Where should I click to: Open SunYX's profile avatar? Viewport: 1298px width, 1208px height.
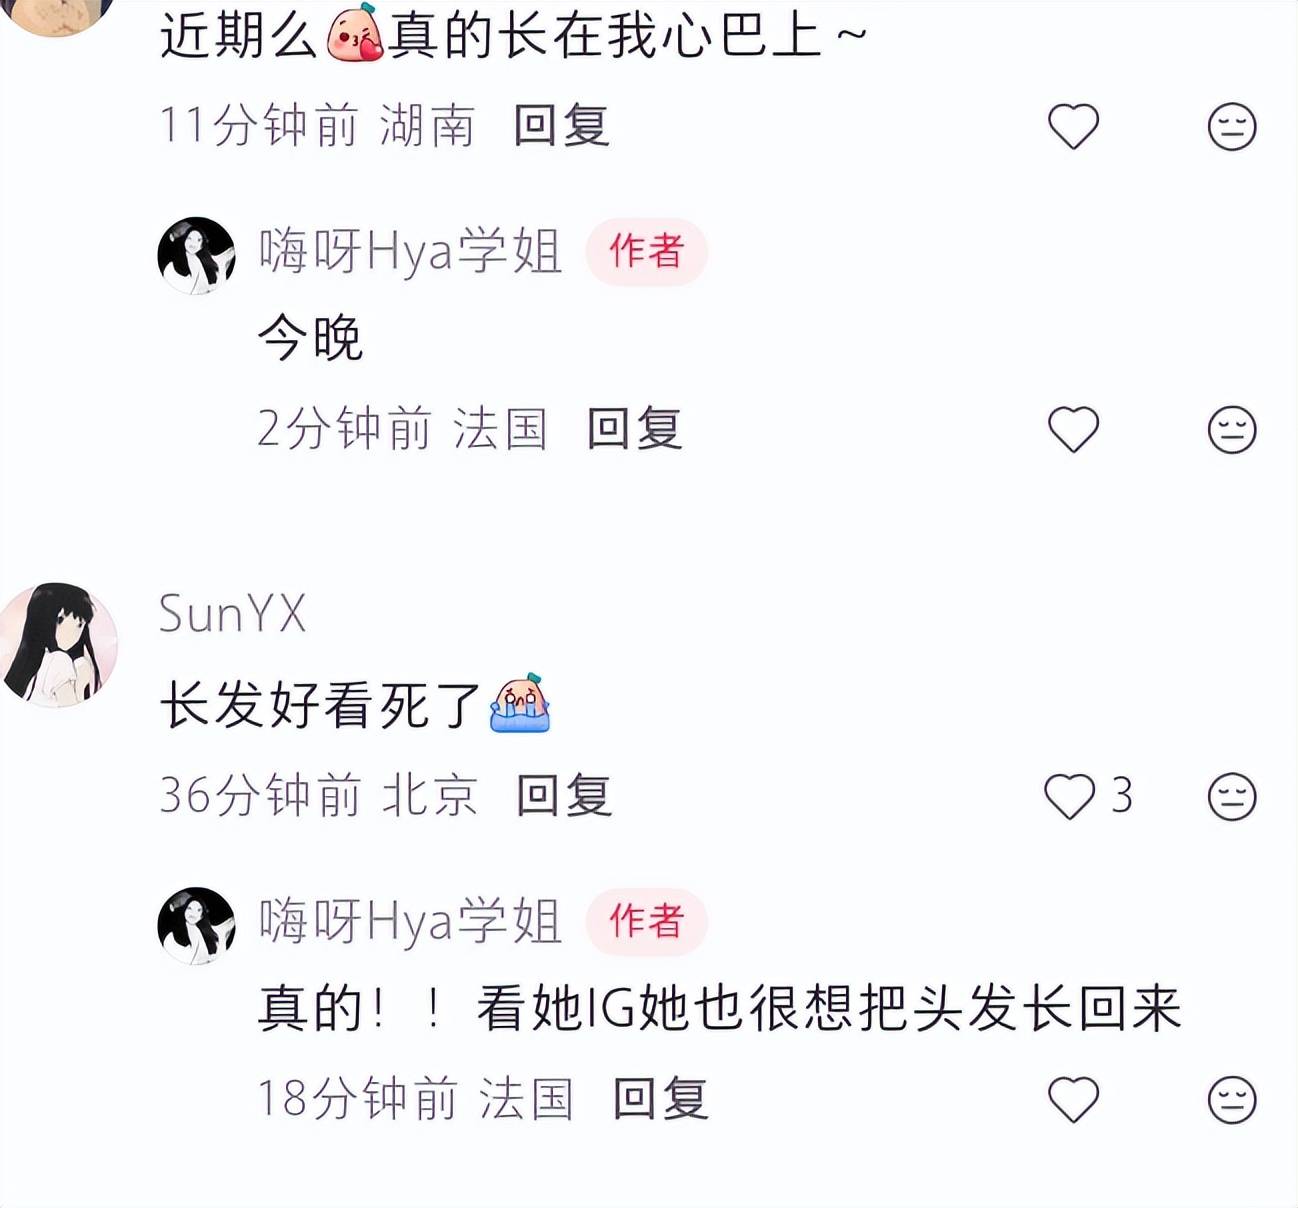(58, 645)
